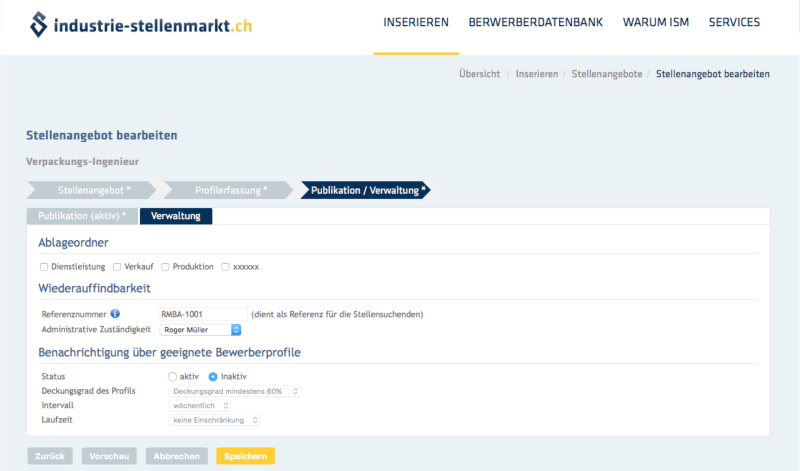Click the Vorschau button
800x471 pixels.
109,456
